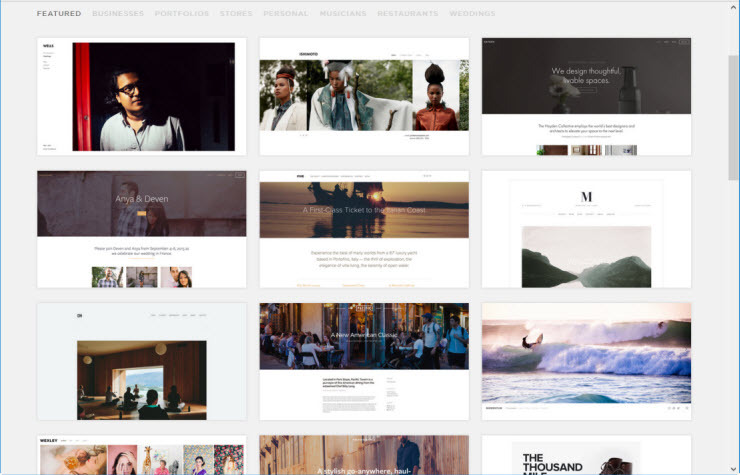The height and width of the screenshot is (475, 740).
Task: Open the MUSICIANS tab
Action: coord(343,14)
